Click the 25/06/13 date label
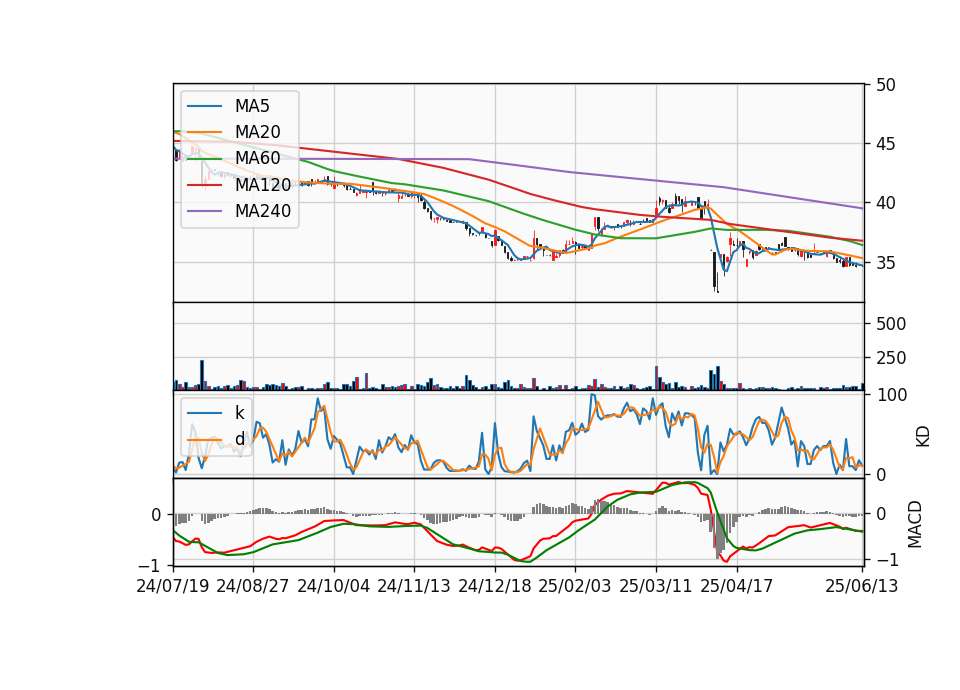The height and width of the screenshot is (690, 960). (x=862, y=586)
